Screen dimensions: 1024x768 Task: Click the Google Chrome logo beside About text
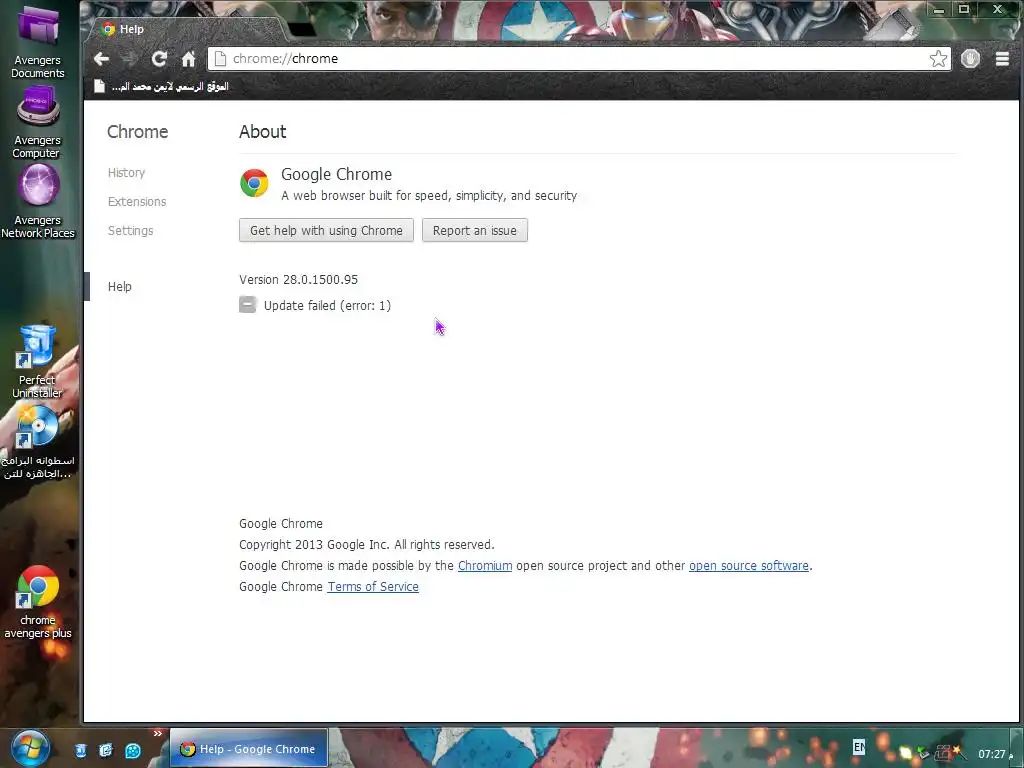pos(254,183)
